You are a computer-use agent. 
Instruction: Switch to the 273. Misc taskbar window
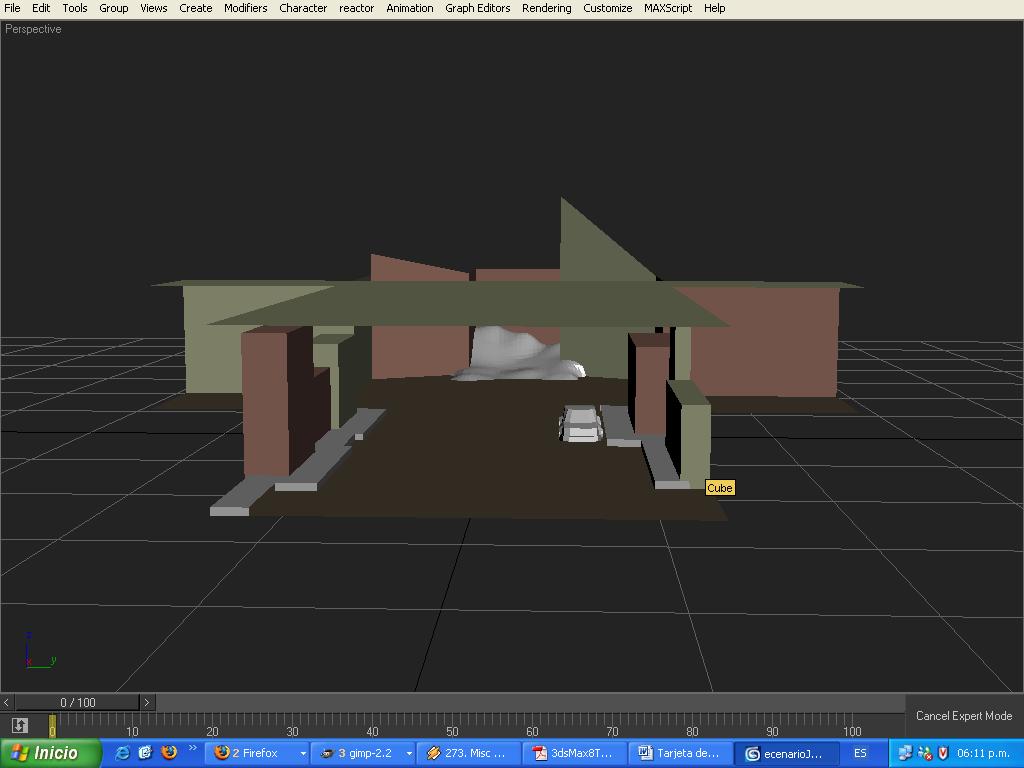[x=468, y=753]
